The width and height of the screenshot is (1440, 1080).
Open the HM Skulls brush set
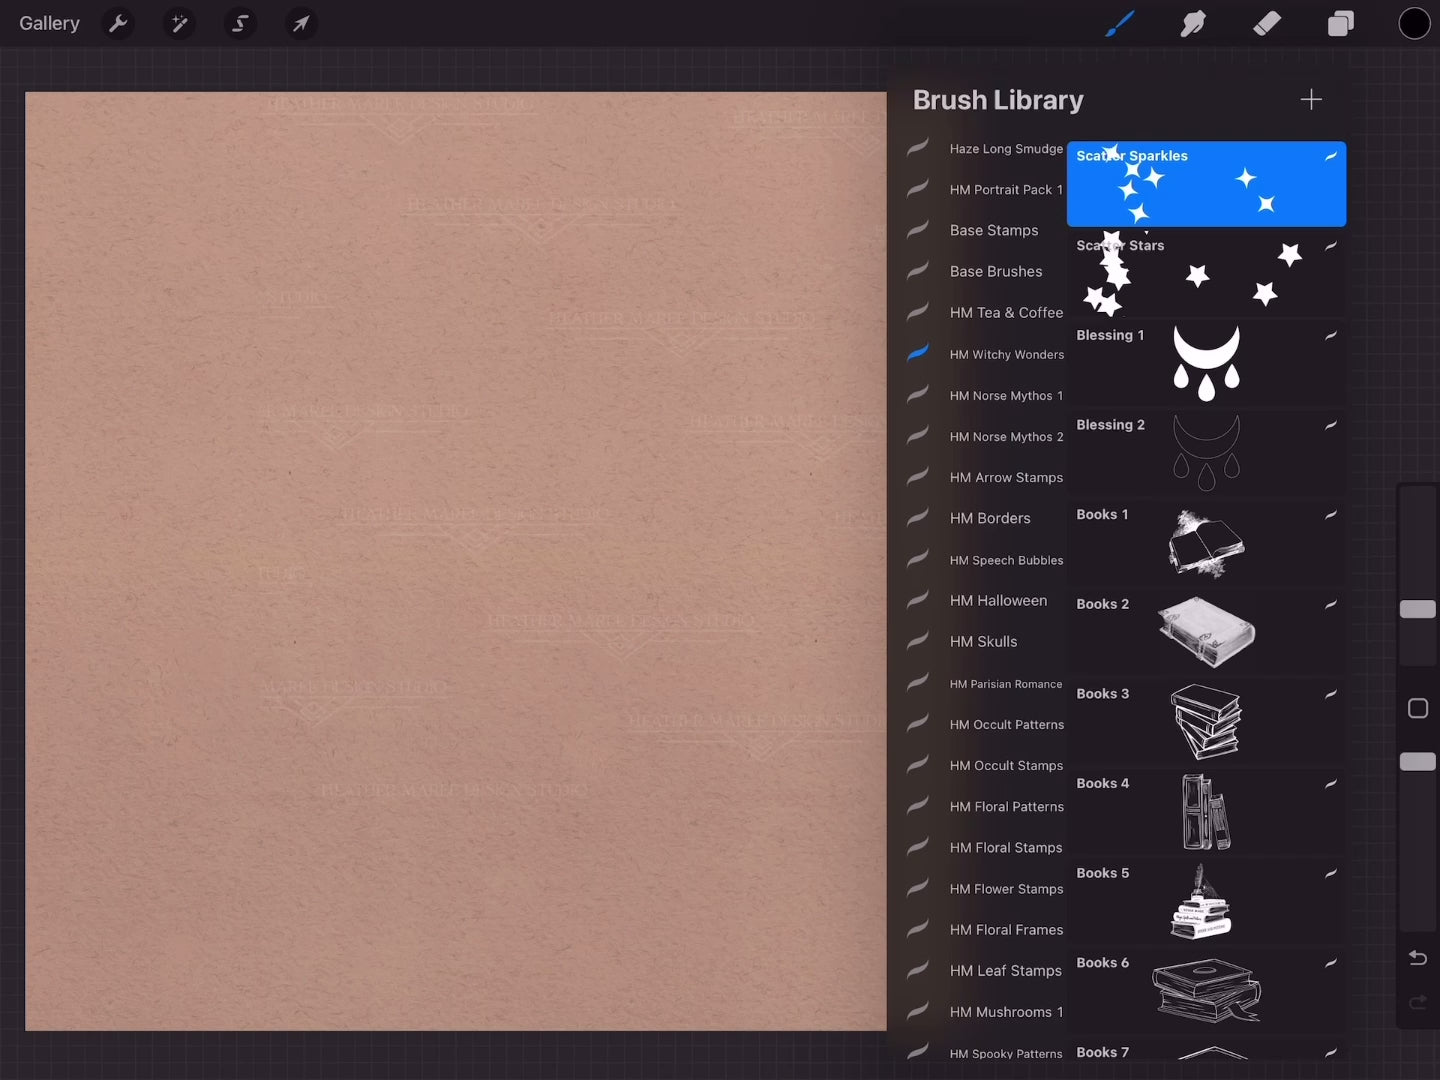pyautogui.click(x=983, y=641)
